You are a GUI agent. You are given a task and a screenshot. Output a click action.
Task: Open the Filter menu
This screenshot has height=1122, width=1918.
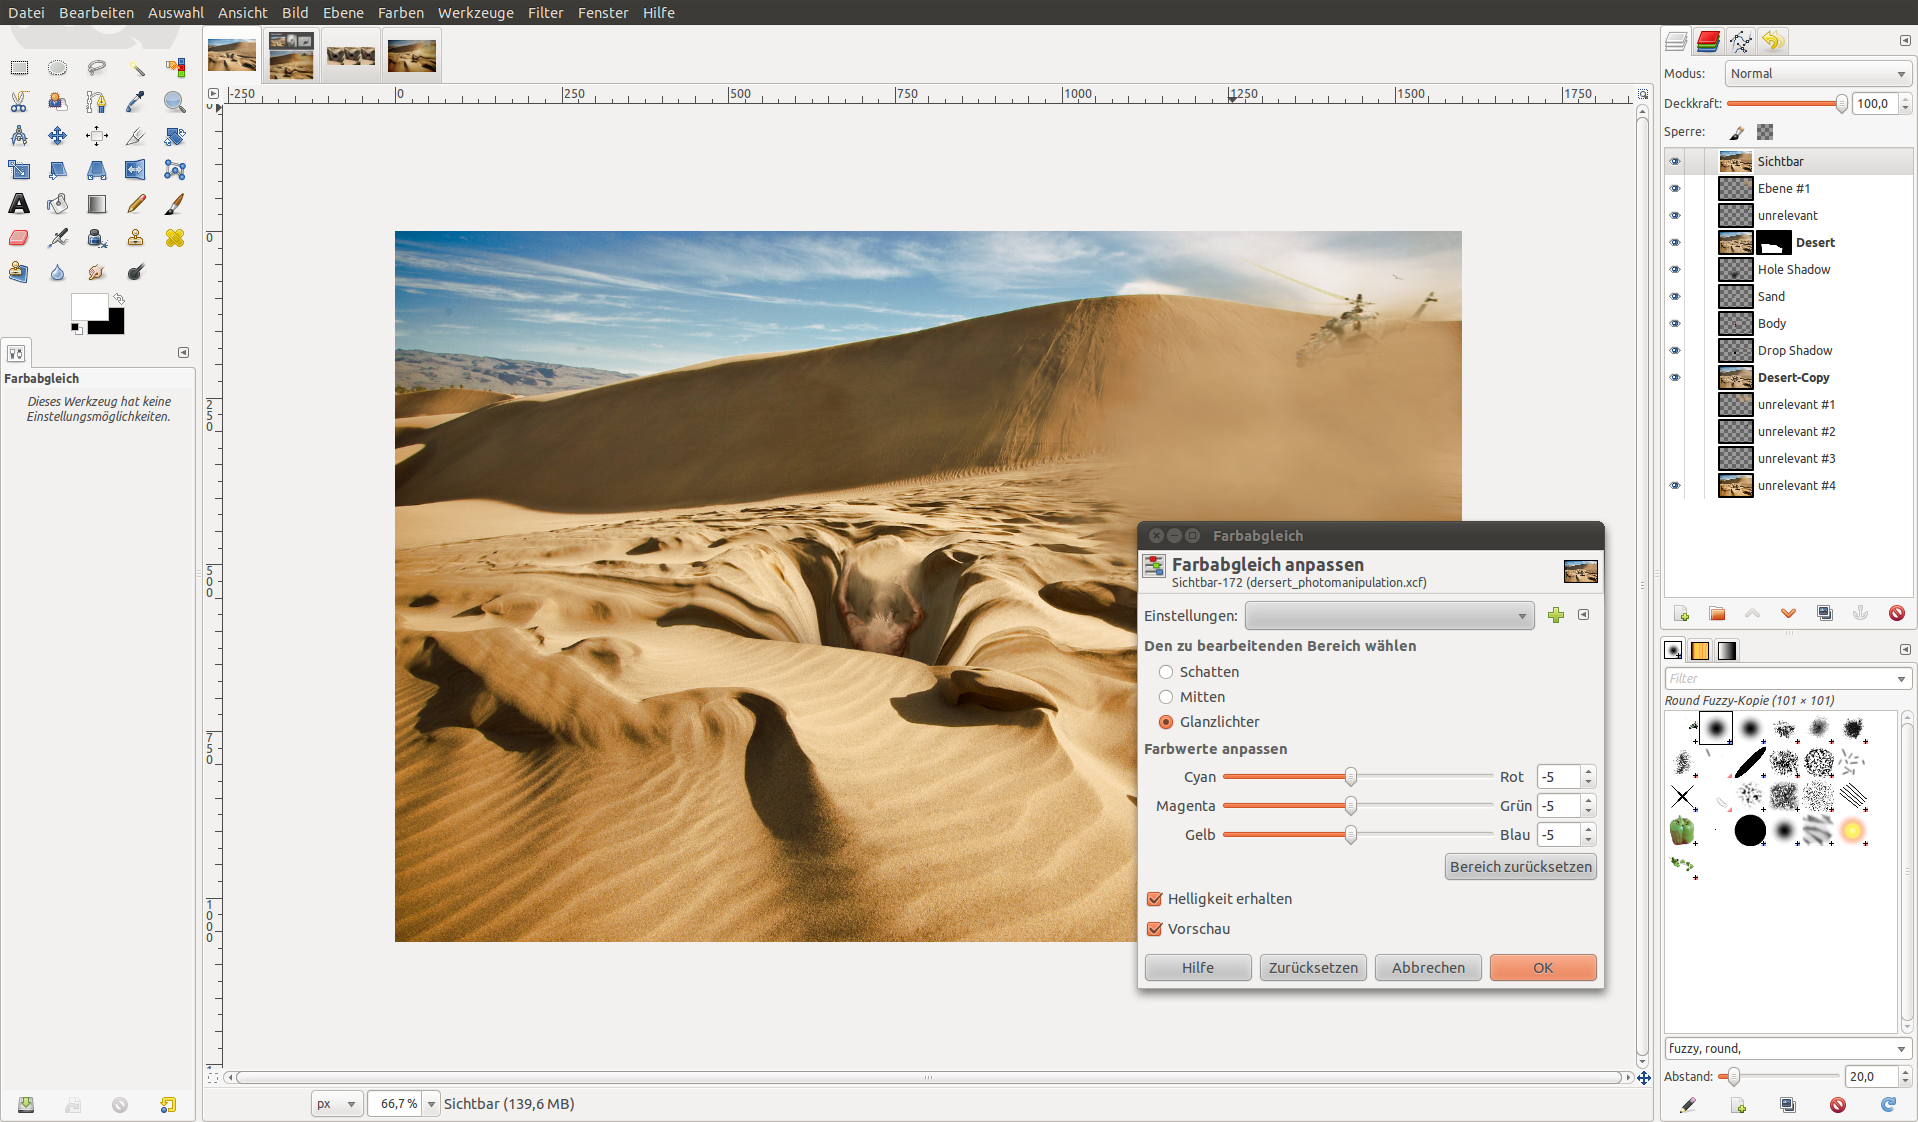[x=545, y=13]
